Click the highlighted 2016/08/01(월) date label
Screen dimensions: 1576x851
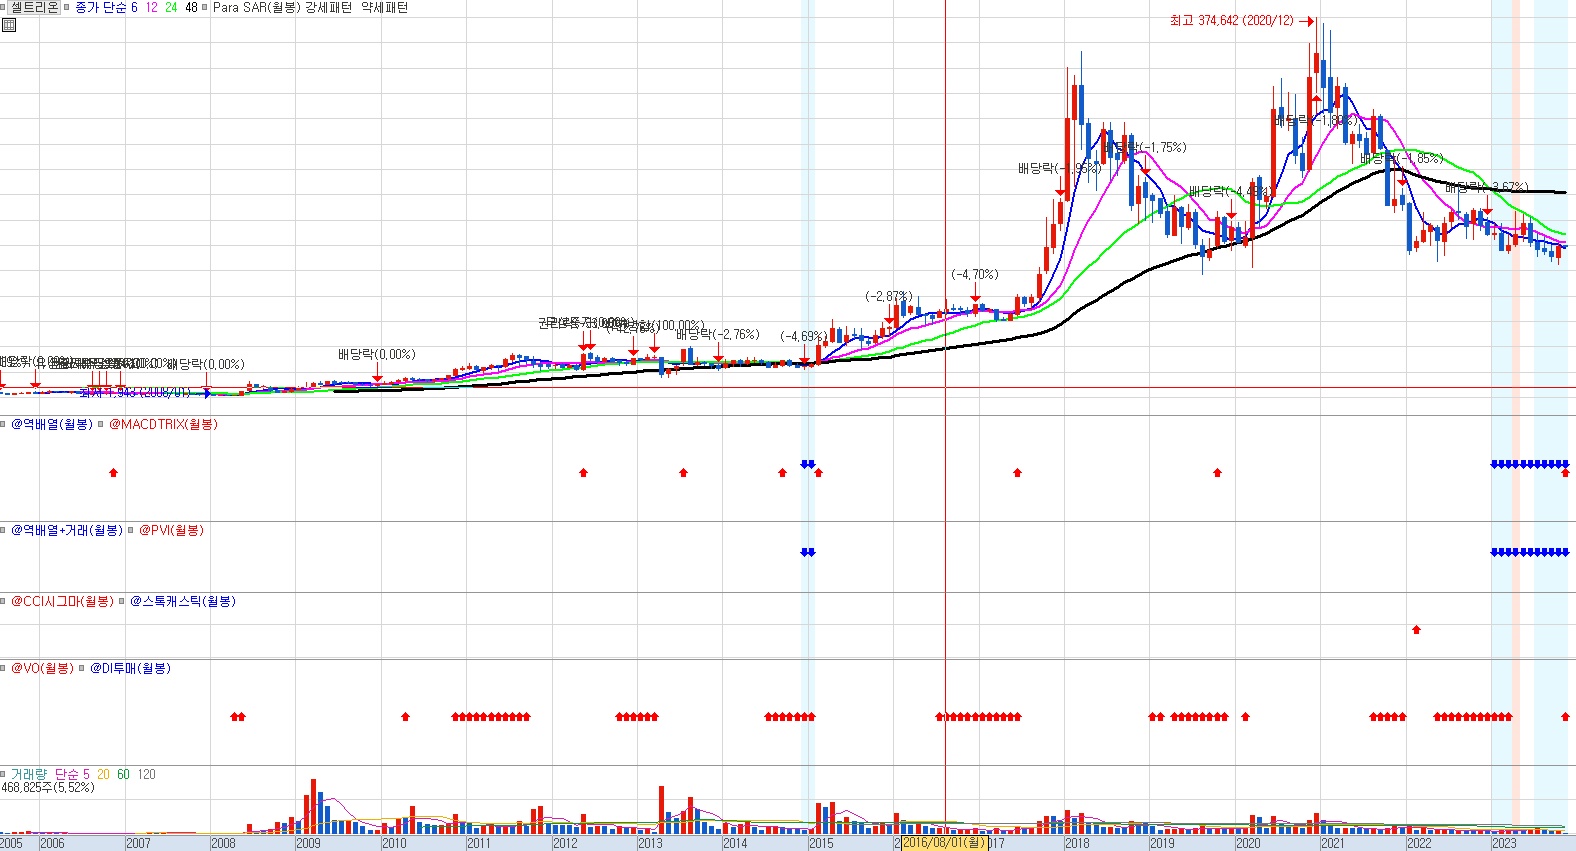coord(944,843)
